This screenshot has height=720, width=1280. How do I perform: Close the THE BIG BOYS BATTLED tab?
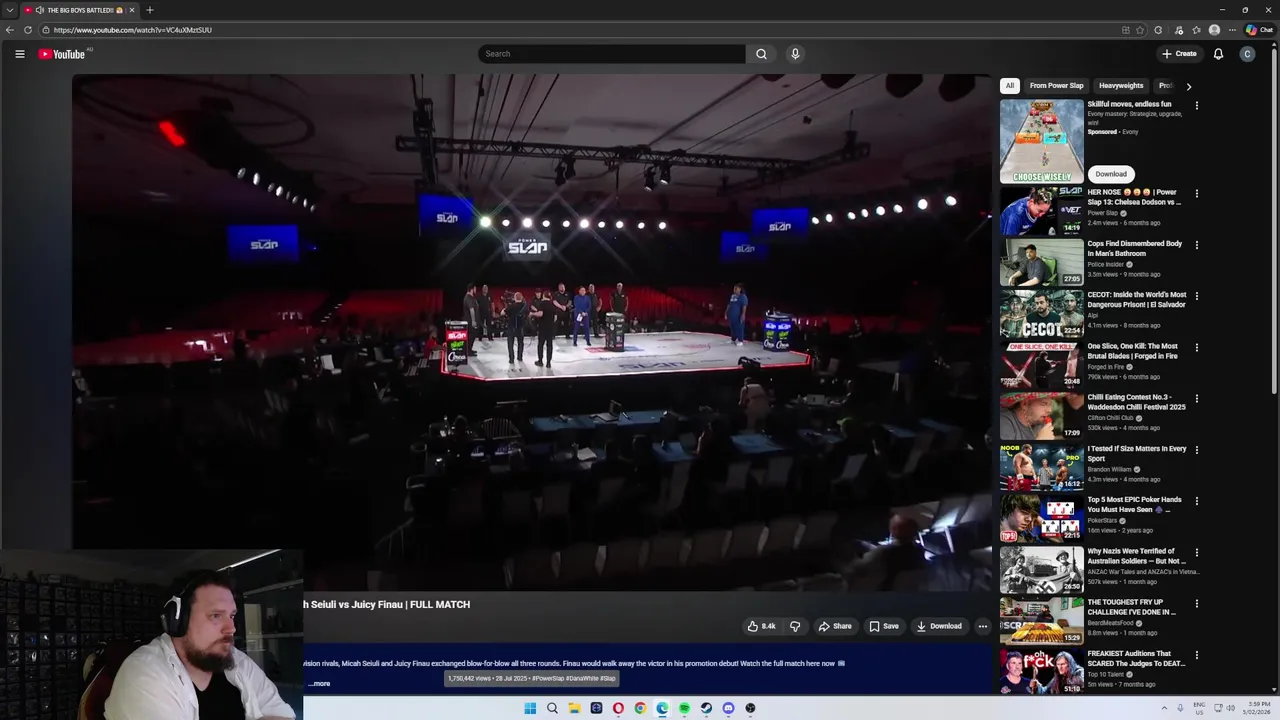(131, 10)
